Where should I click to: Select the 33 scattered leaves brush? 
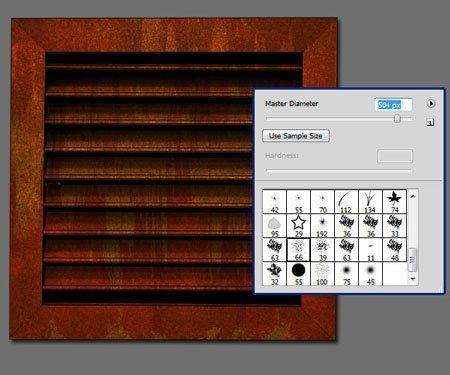[x=395, y=226]
